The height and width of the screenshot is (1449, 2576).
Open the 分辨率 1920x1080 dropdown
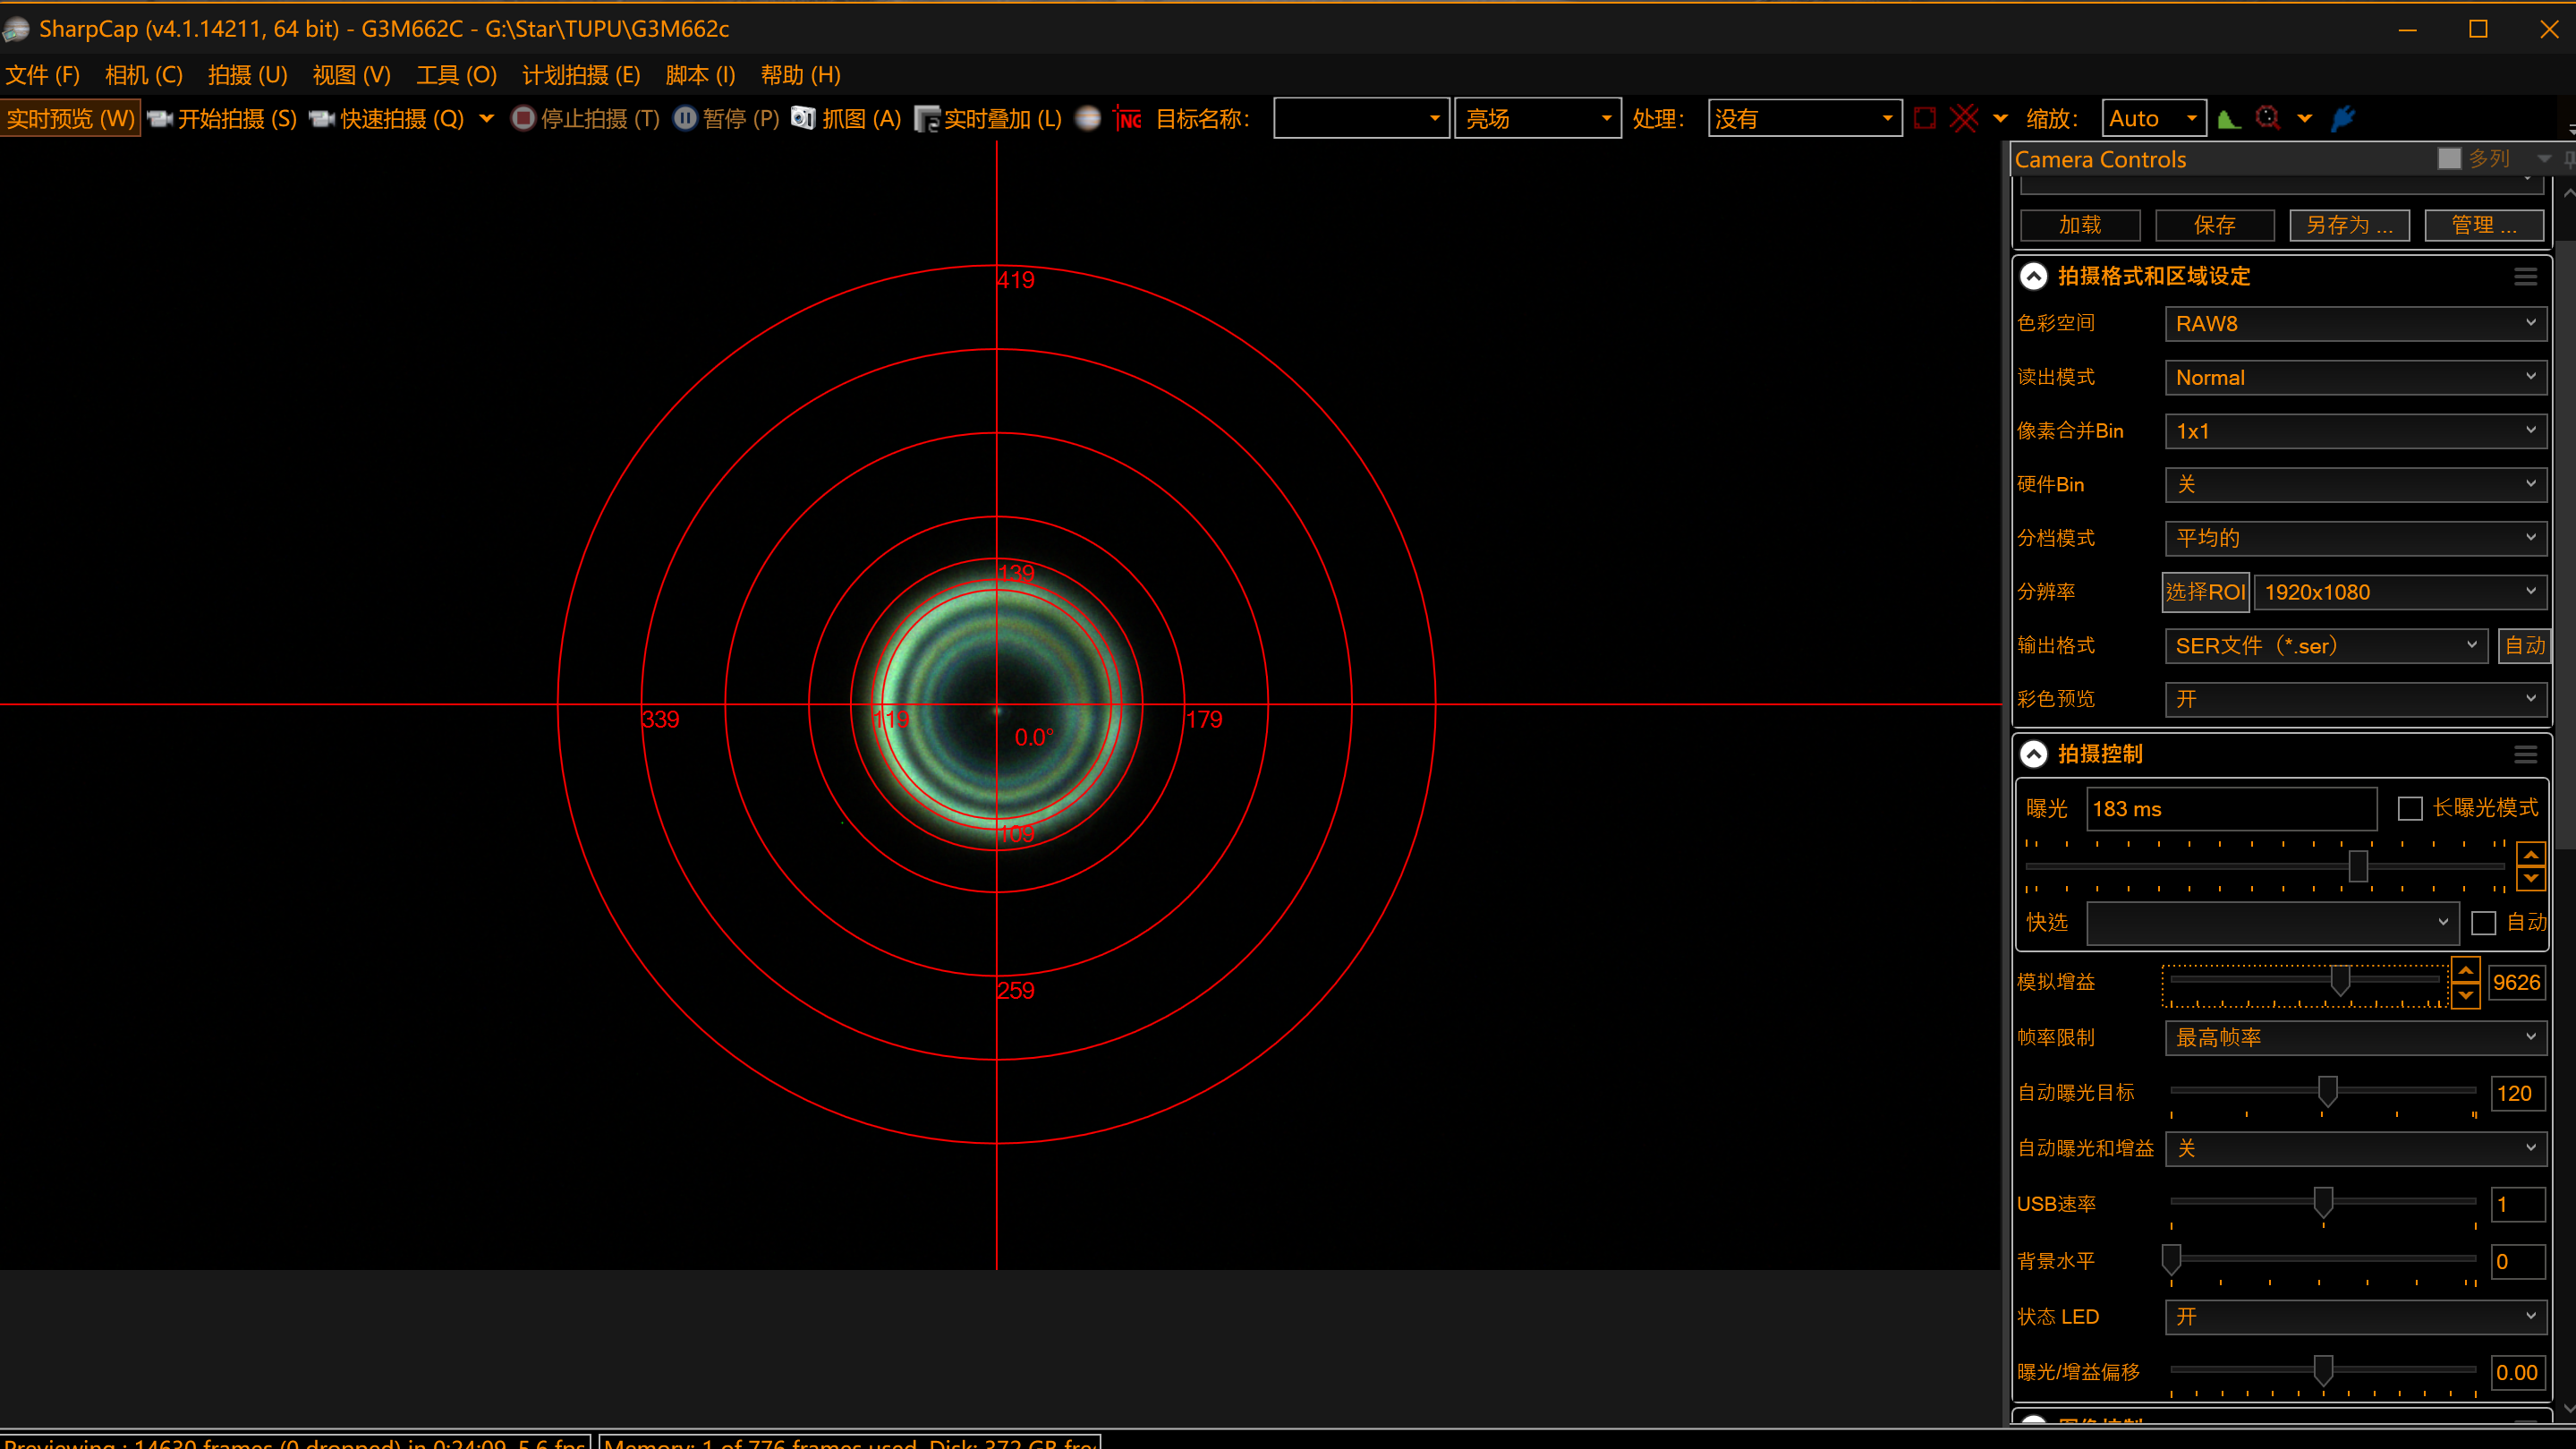pyautogui.click(x=2399, y=592)
